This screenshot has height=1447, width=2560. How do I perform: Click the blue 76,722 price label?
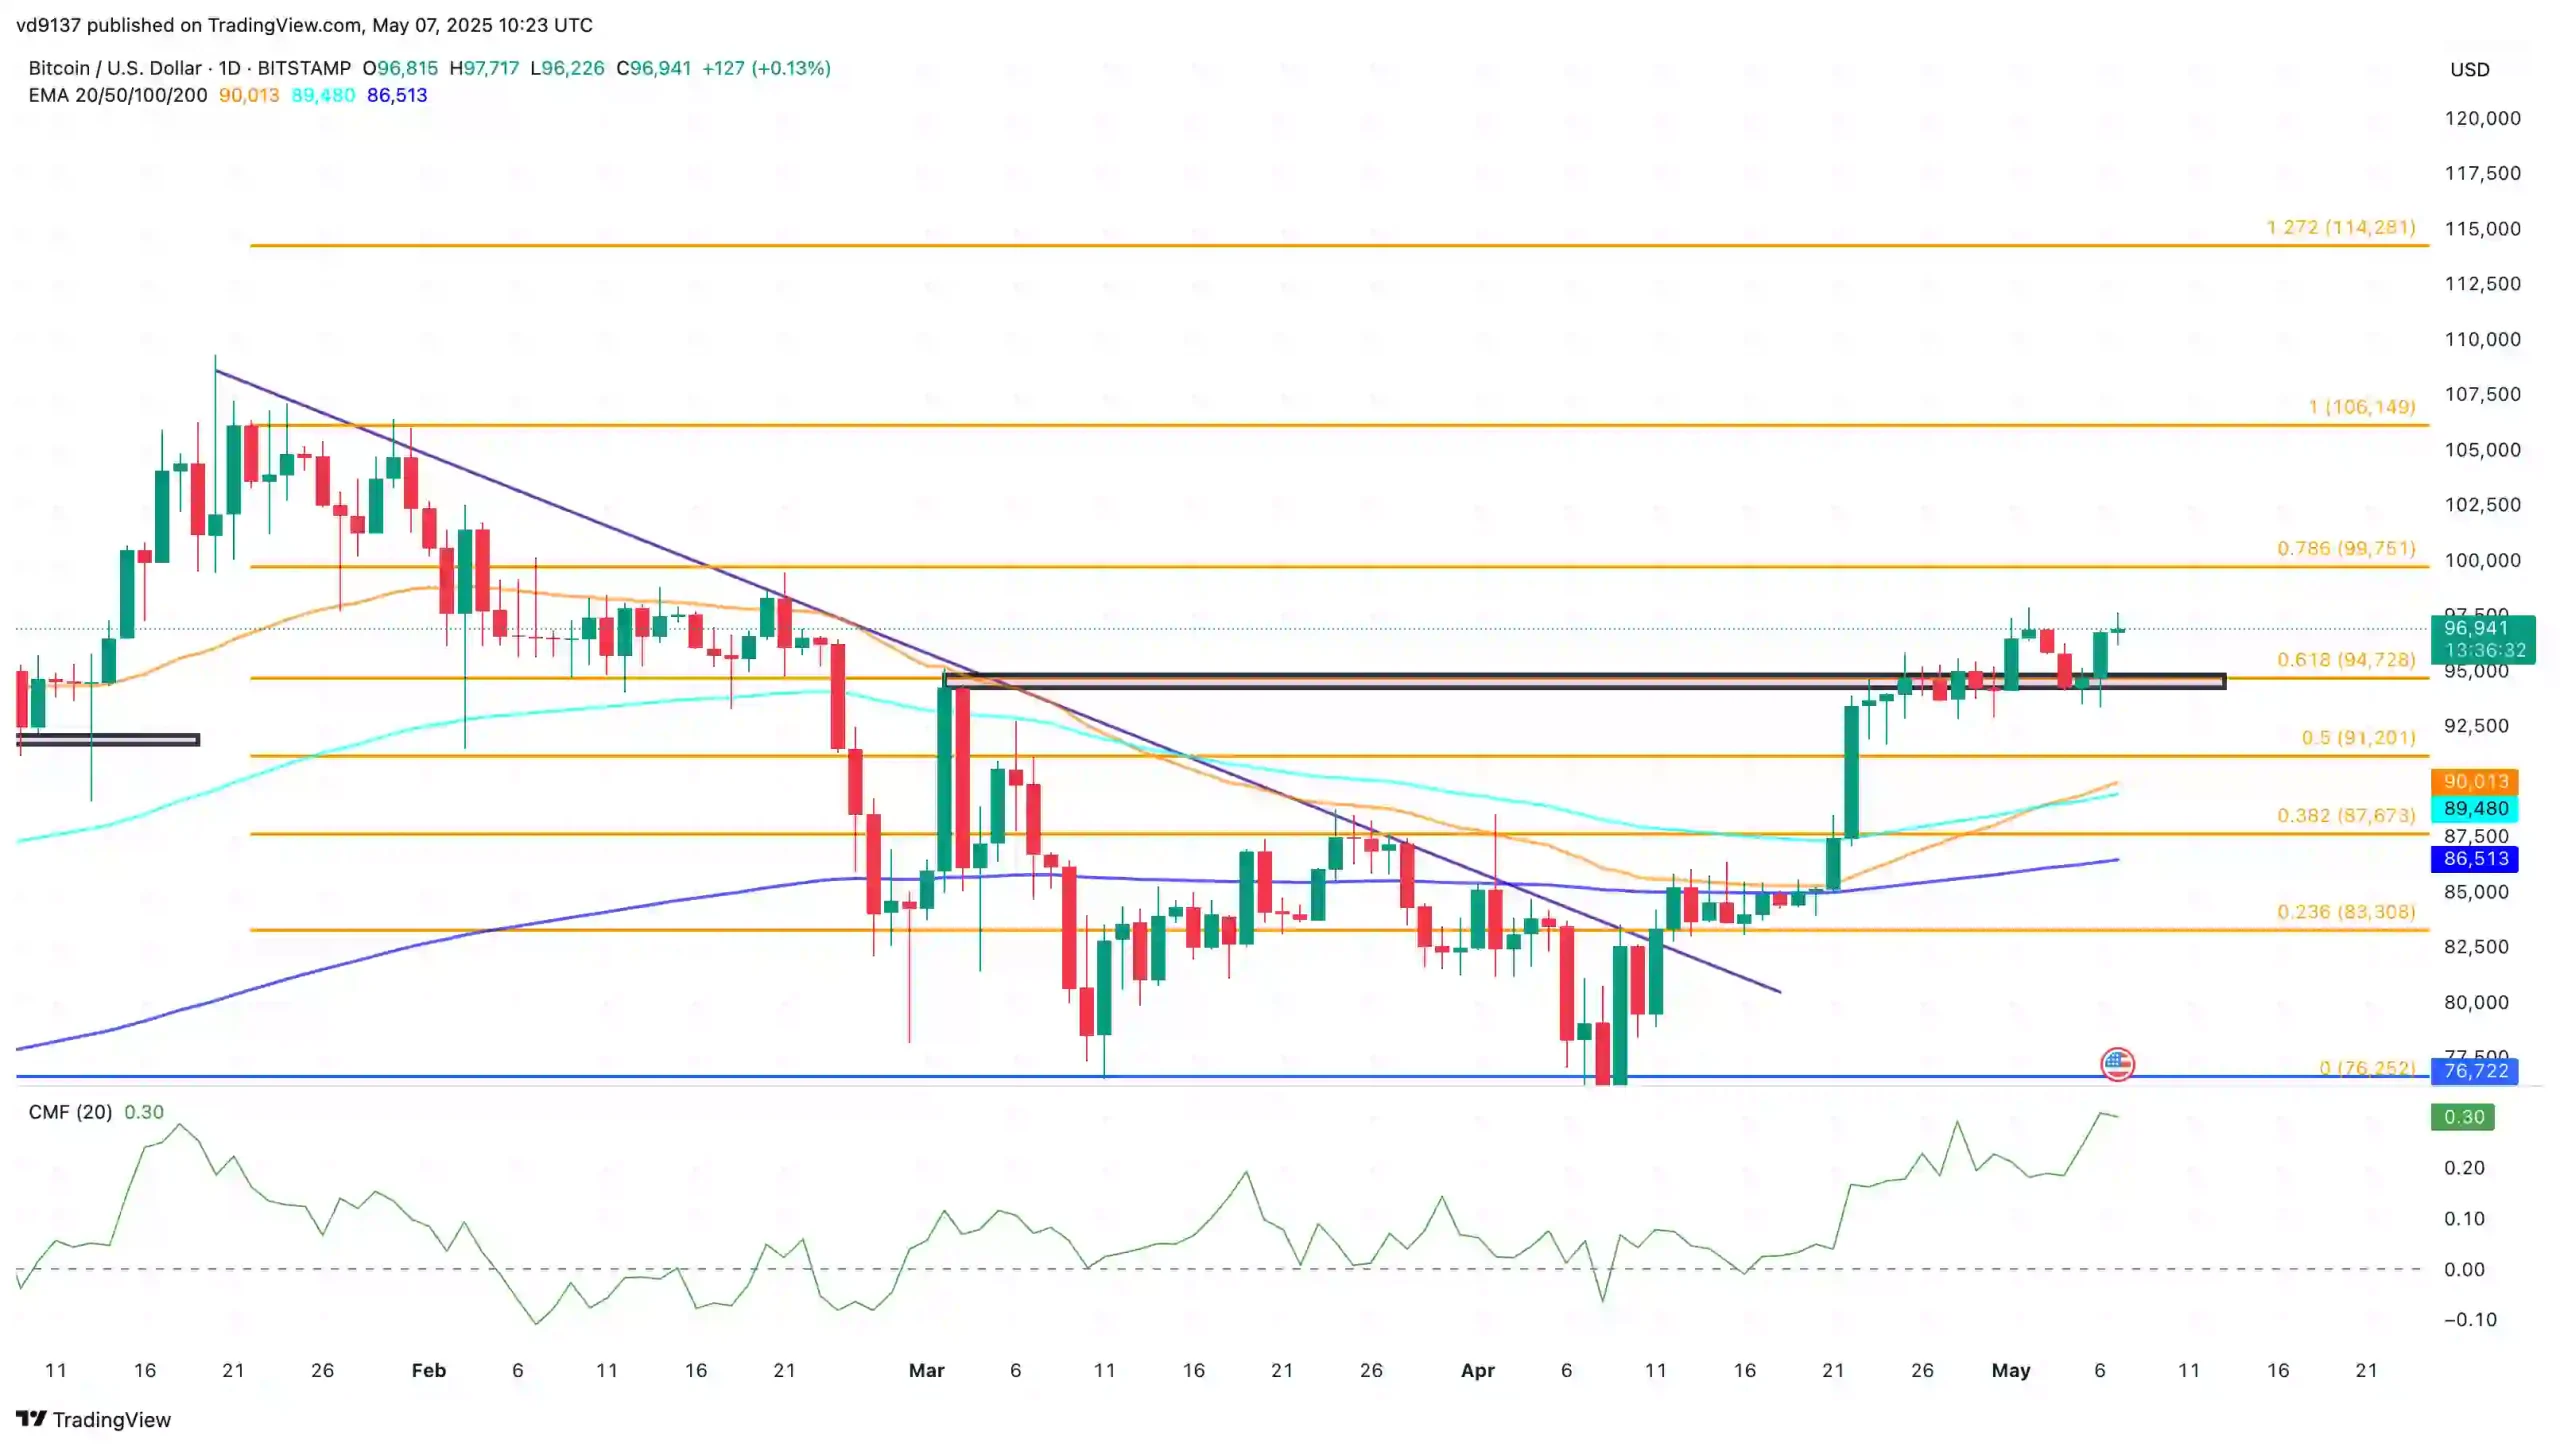(2473, 1071)
